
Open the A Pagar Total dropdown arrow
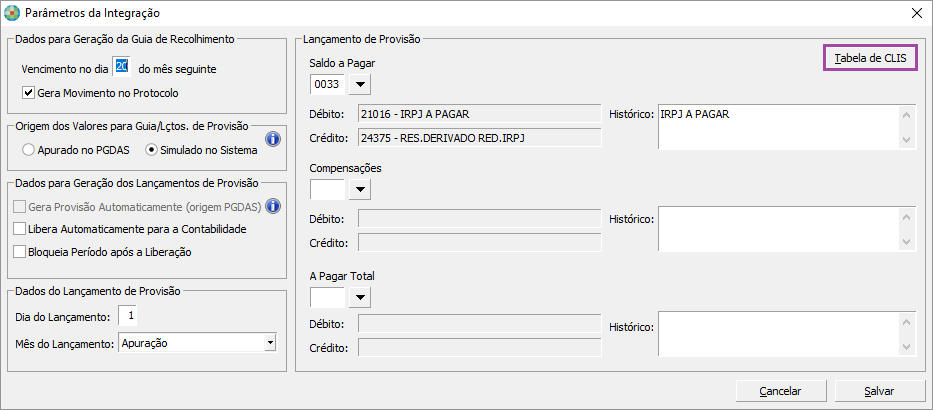(359, 297)
